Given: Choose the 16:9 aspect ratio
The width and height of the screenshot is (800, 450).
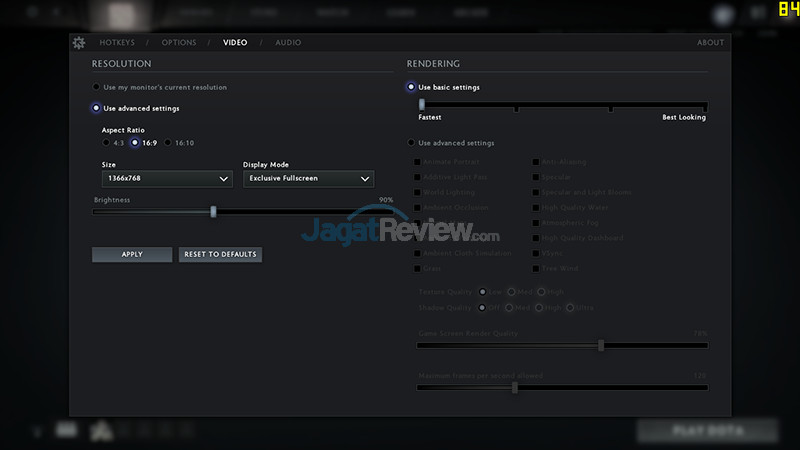Looking at the screenshot, I should click(x=135, y=143).
